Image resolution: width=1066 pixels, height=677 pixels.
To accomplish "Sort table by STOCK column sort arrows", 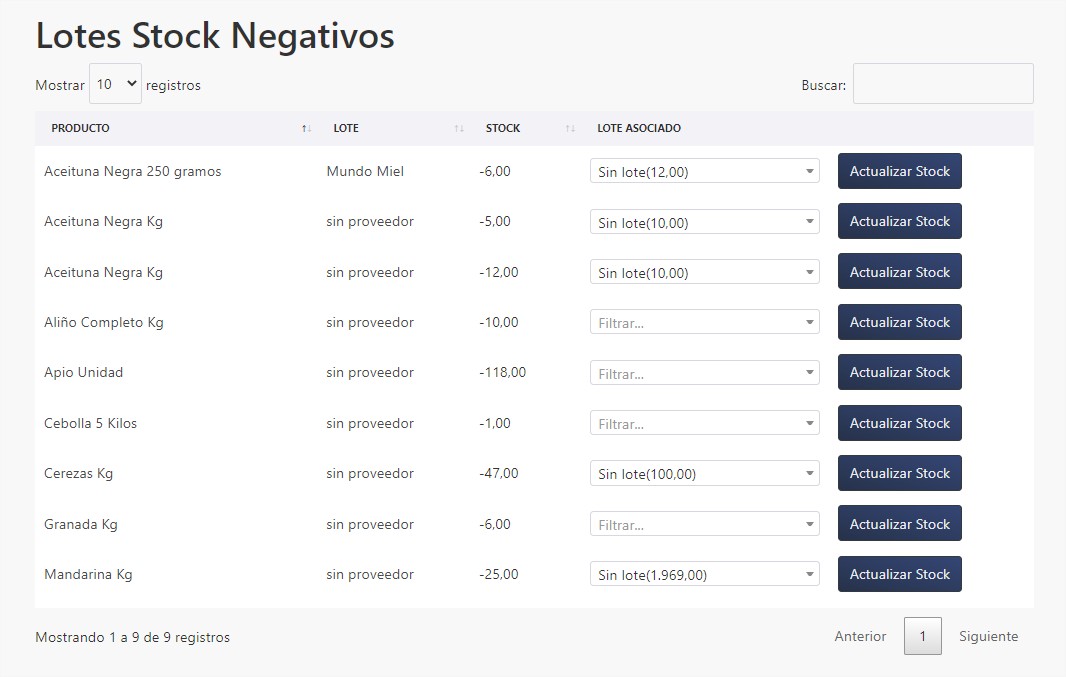I will (570, 128).
